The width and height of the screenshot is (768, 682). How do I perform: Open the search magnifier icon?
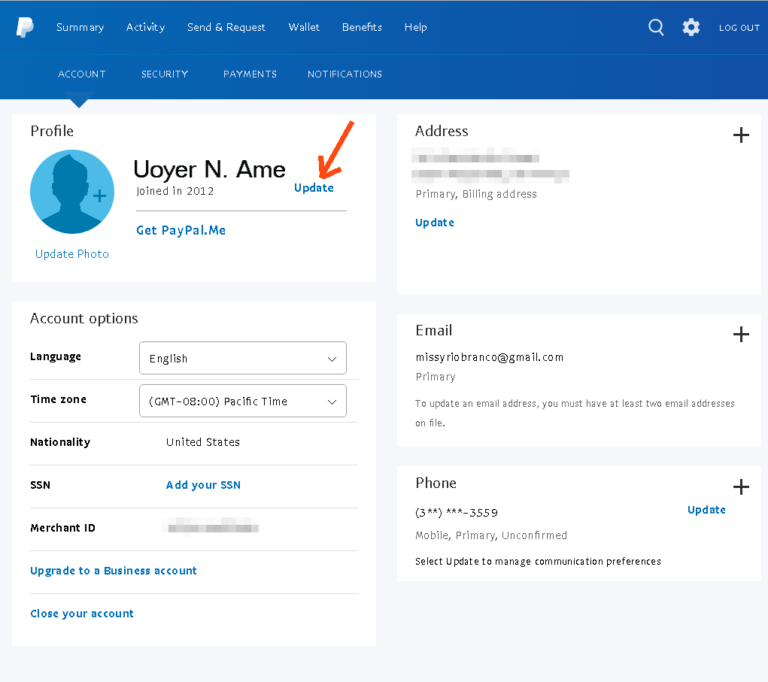tap(656, 27)
